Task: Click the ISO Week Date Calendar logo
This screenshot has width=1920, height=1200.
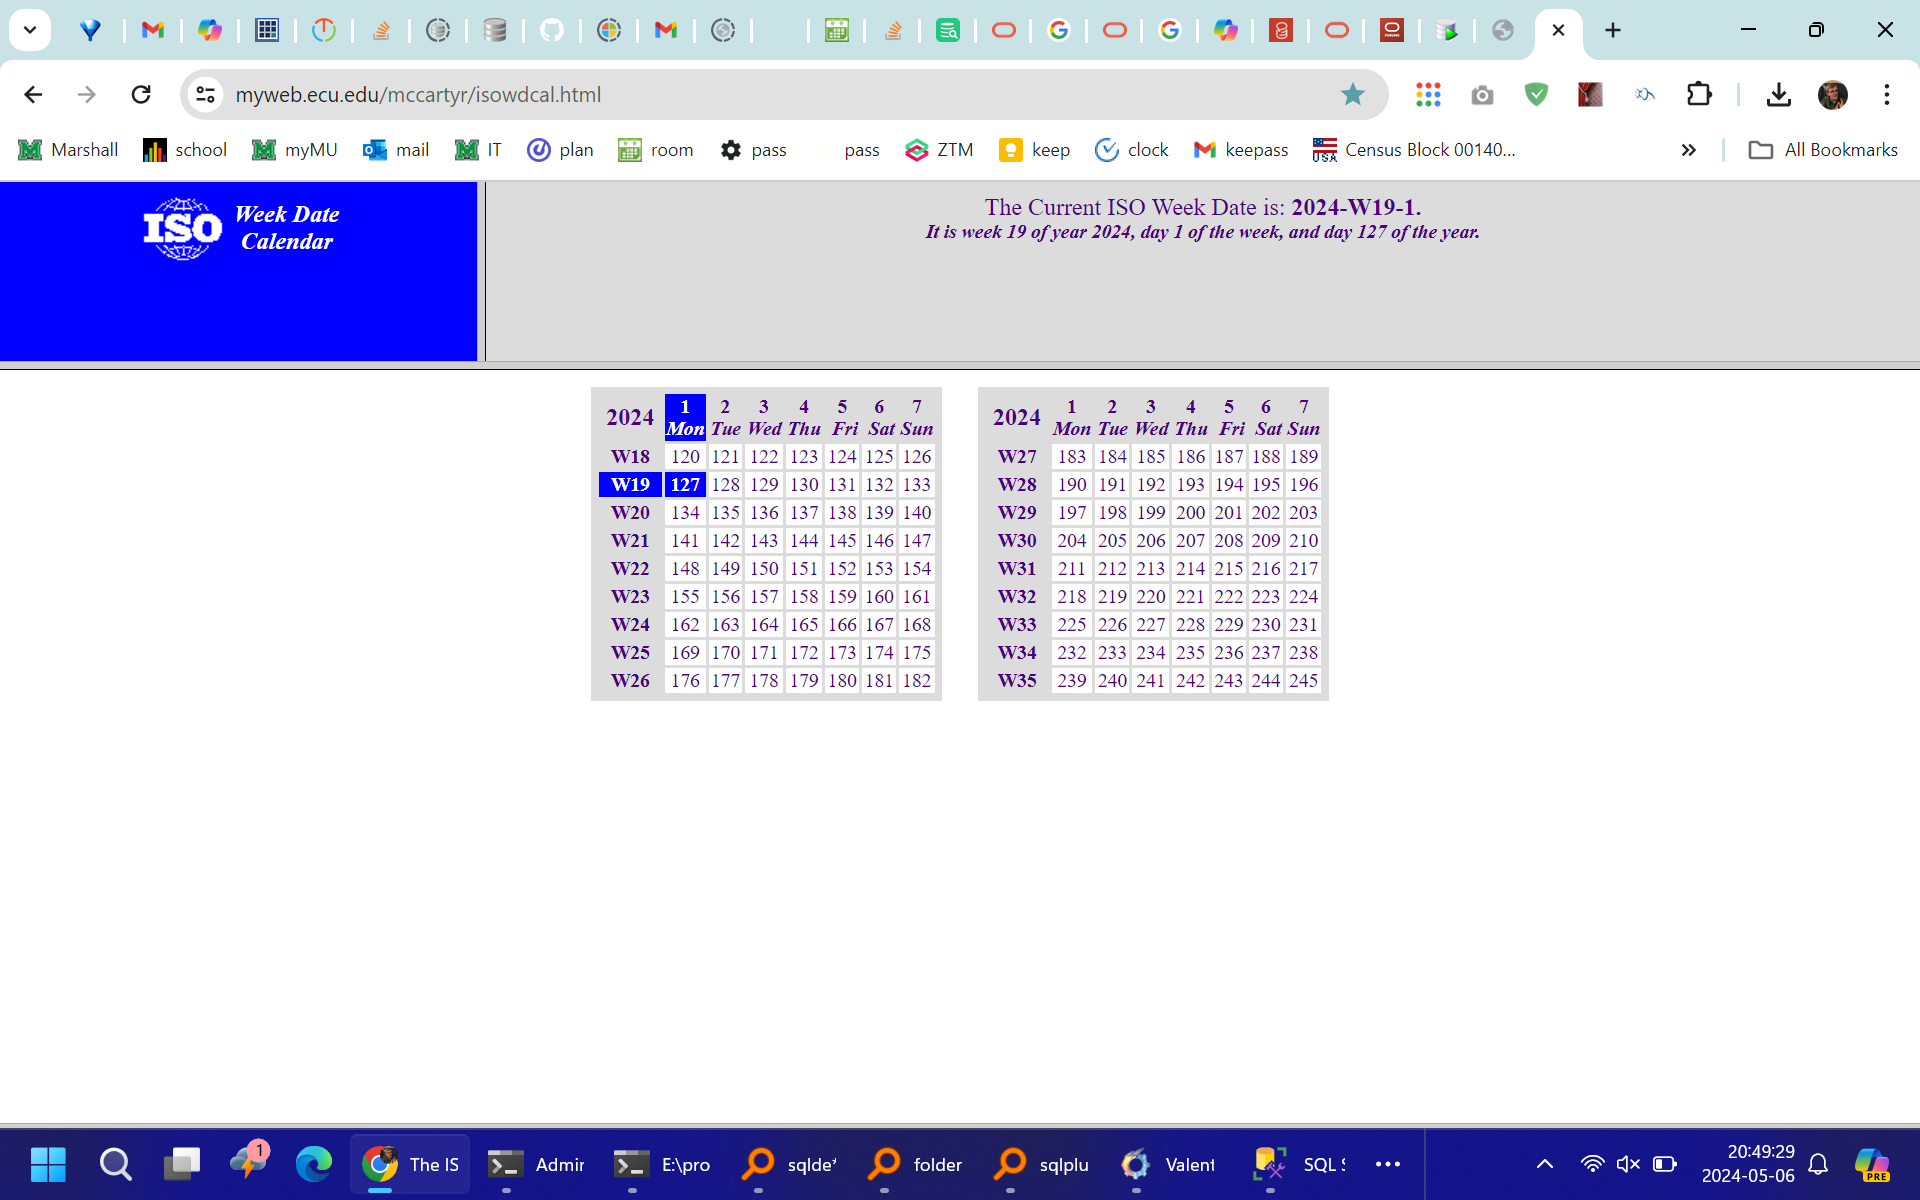Action: (240, 228)
